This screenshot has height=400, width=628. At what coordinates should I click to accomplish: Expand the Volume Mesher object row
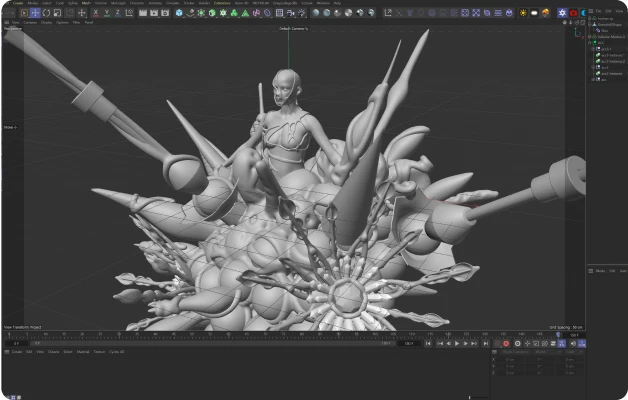tap(590, 36)
